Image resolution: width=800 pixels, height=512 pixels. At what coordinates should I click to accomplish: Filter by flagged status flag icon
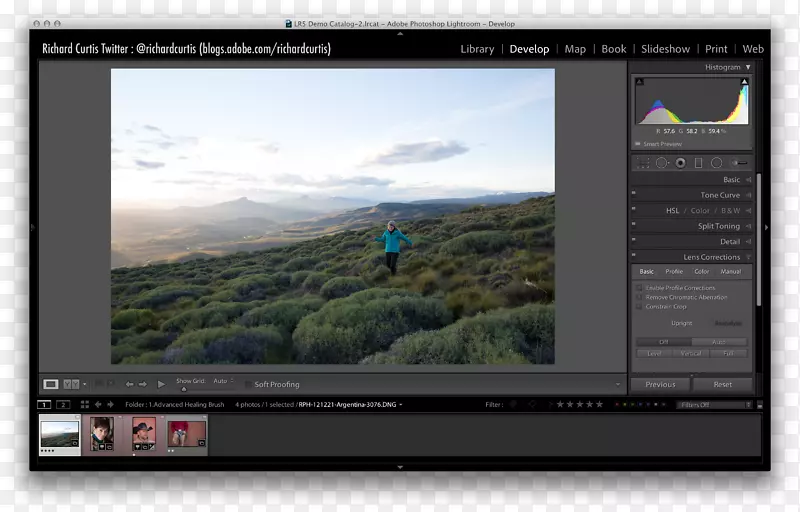pos(514,404)
